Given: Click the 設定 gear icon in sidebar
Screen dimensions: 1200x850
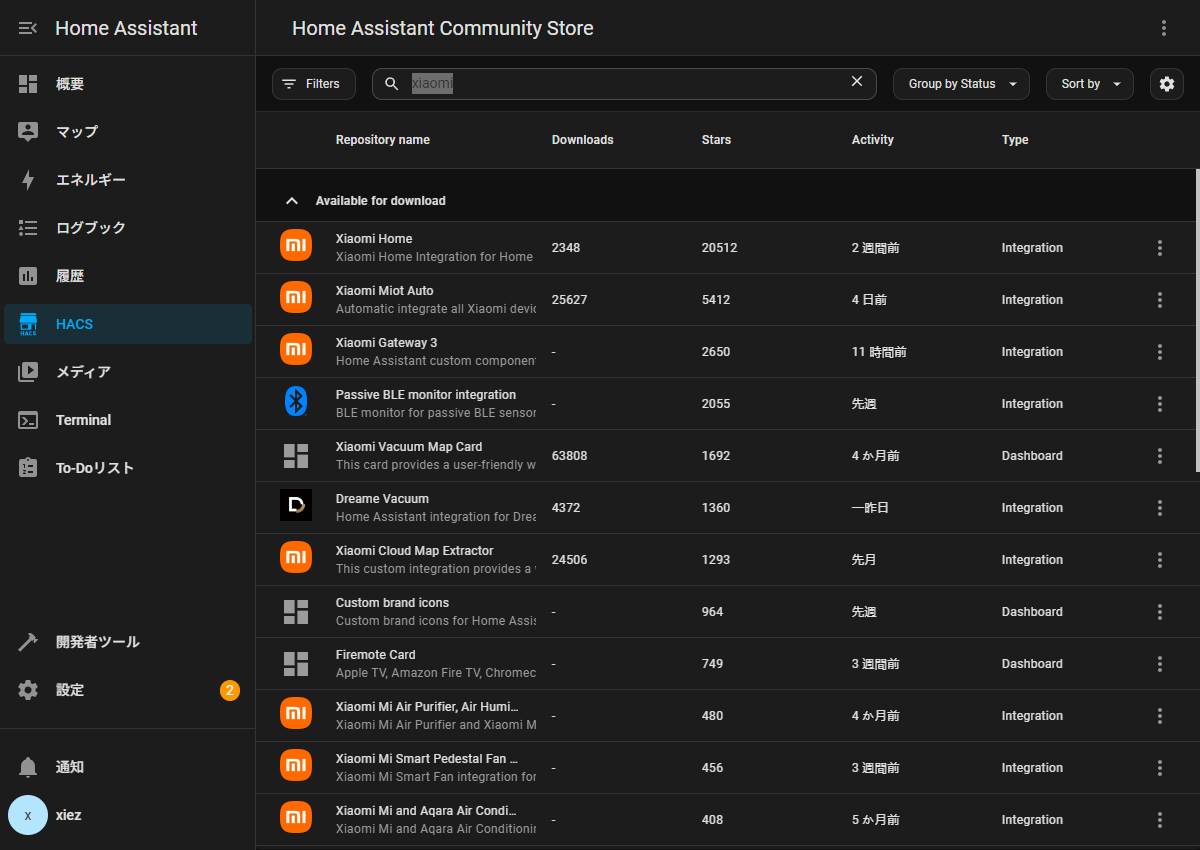Looking at the screenshot, I should coord(28,690).
